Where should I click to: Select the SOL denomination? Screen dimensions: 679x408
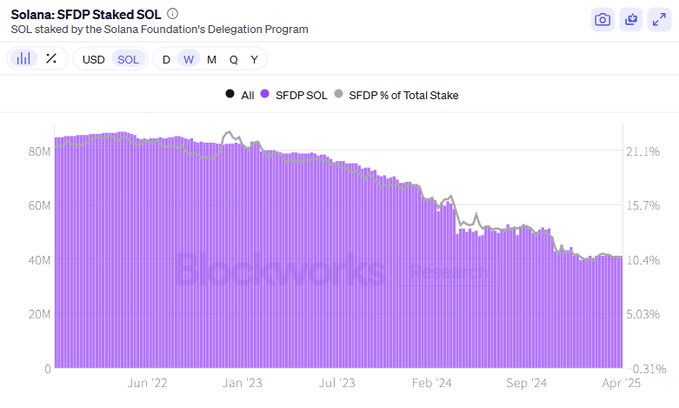click(x=128, y=59)
